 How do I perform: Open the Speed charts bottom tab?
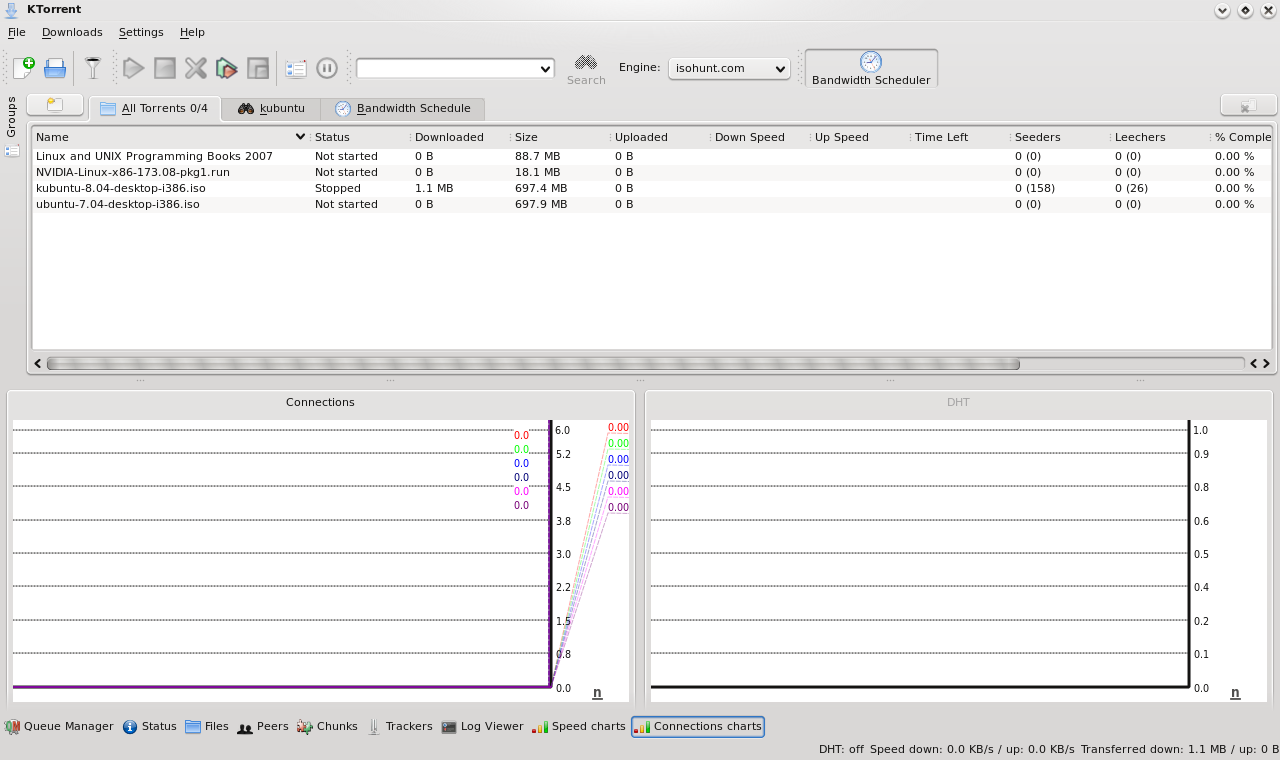click(579, 727)
